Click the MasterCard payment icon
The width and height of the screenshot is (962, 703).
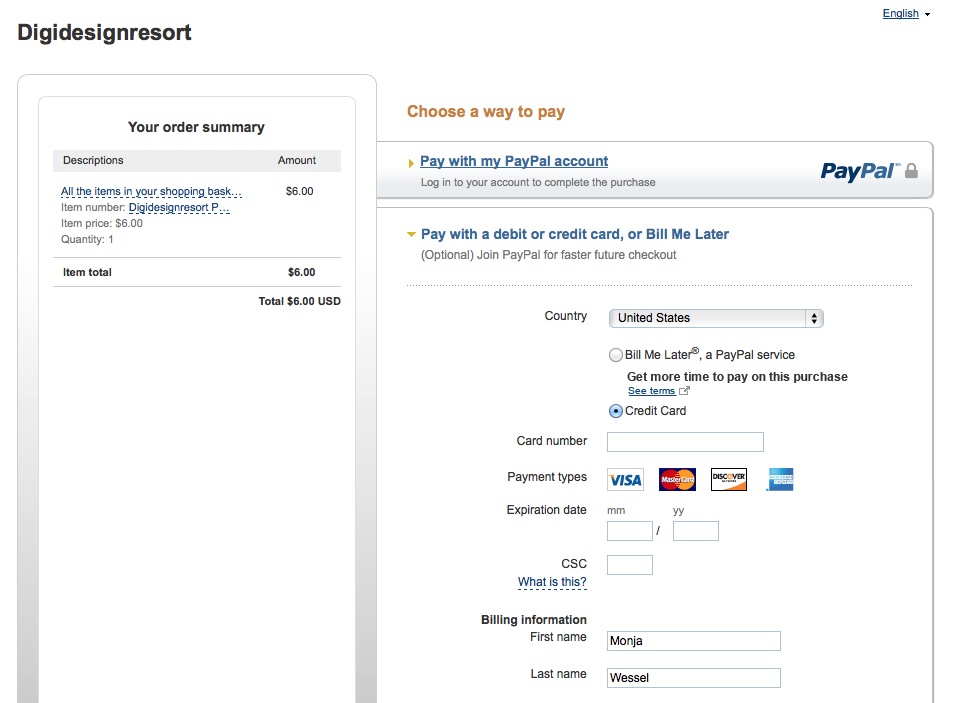[x=677, y=480]
